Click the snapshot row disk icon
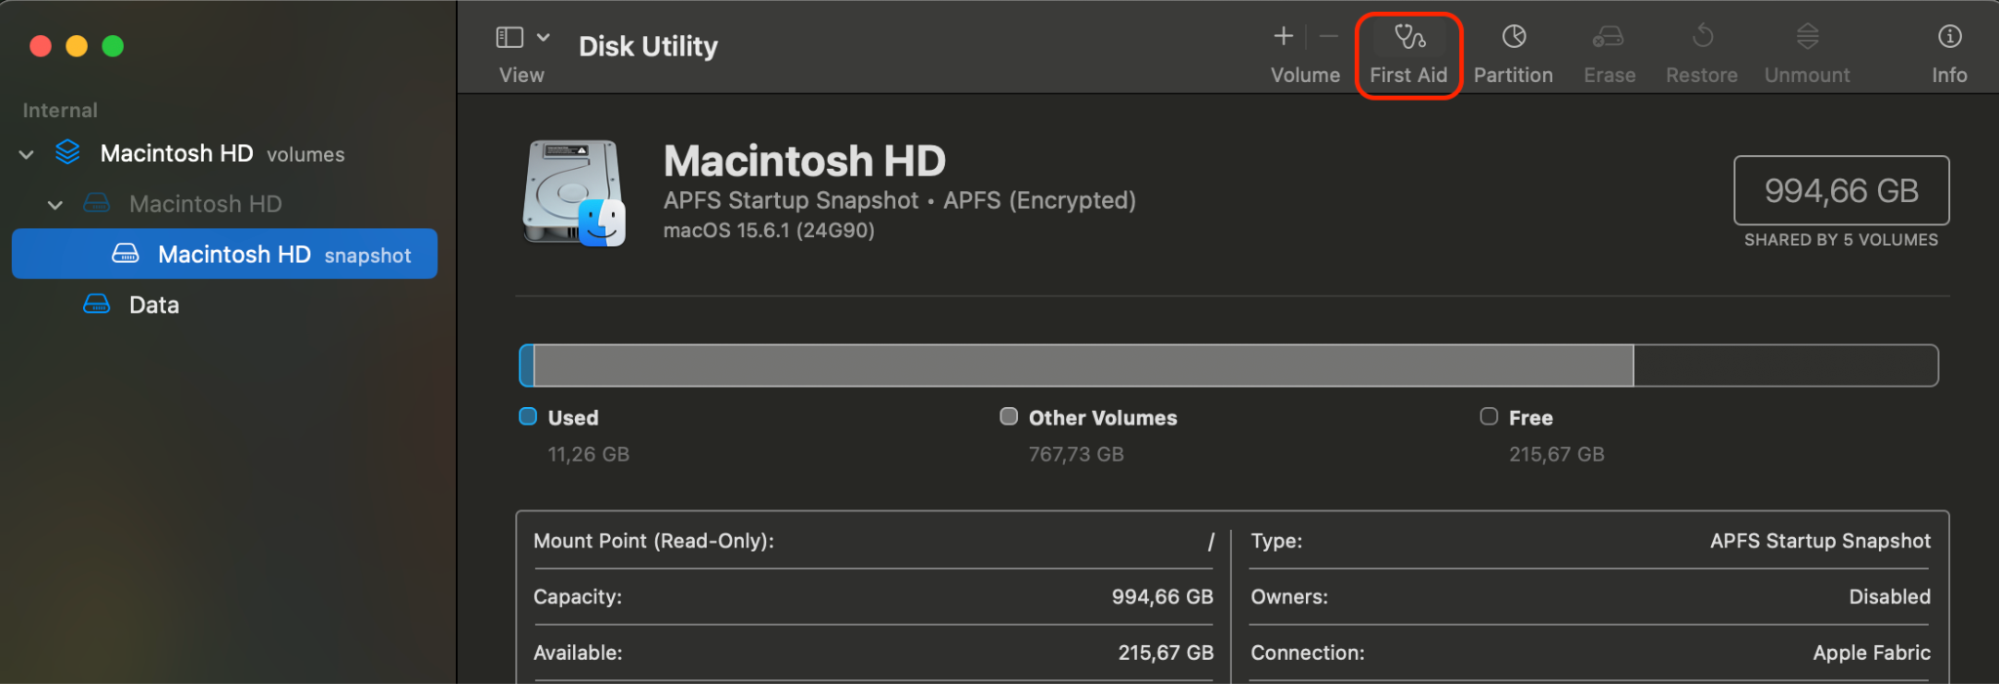Image resolution: width=1999 pixels, height=685 pixels. click(x=125, y=254)
